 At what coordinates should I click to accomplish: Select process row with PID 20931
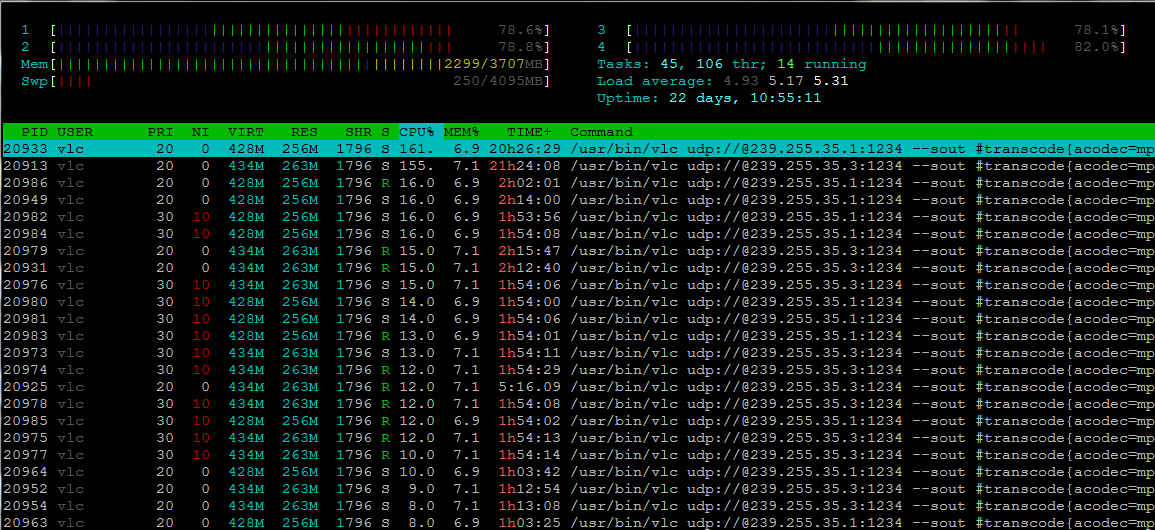(578, 267)
